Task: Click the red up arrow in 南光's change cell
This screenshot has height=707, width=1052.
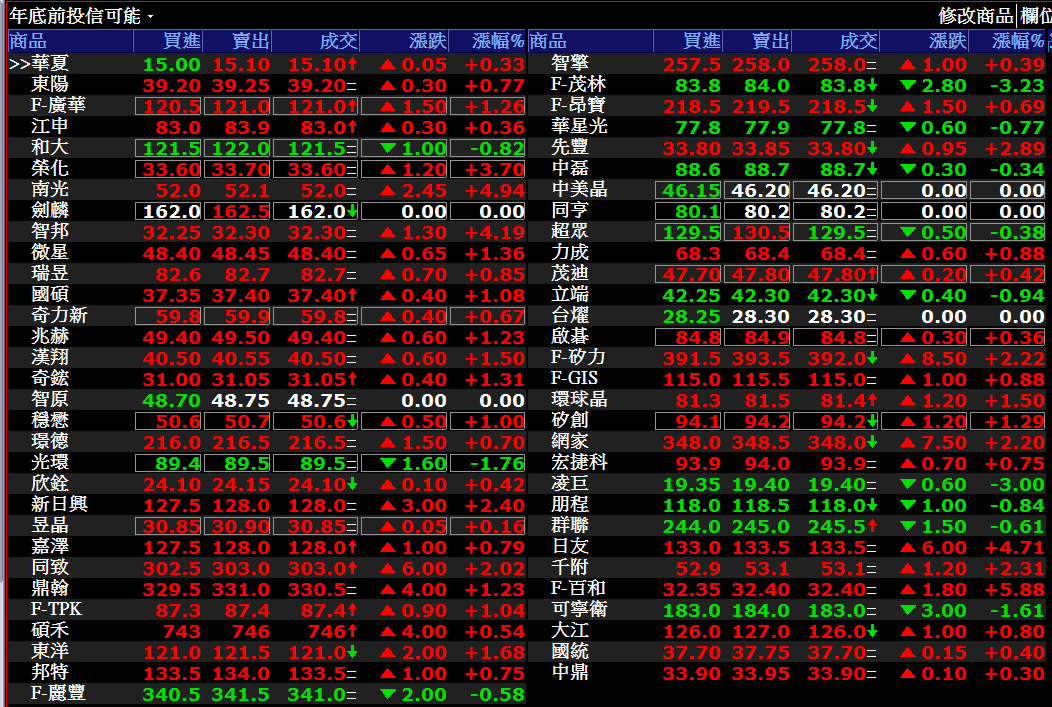Action: pyautogui.click(x=389, y=191)
